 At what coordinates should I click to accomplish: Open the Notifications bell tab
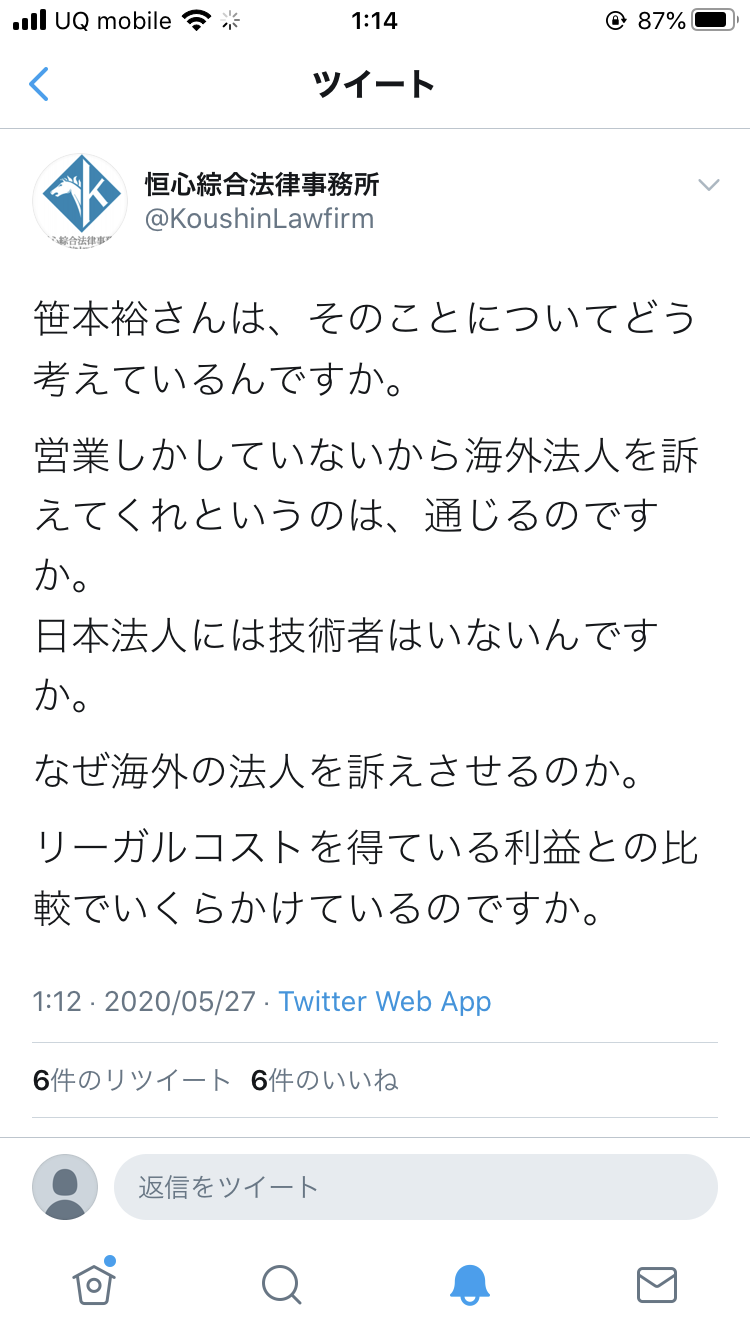coord(469,1284)
